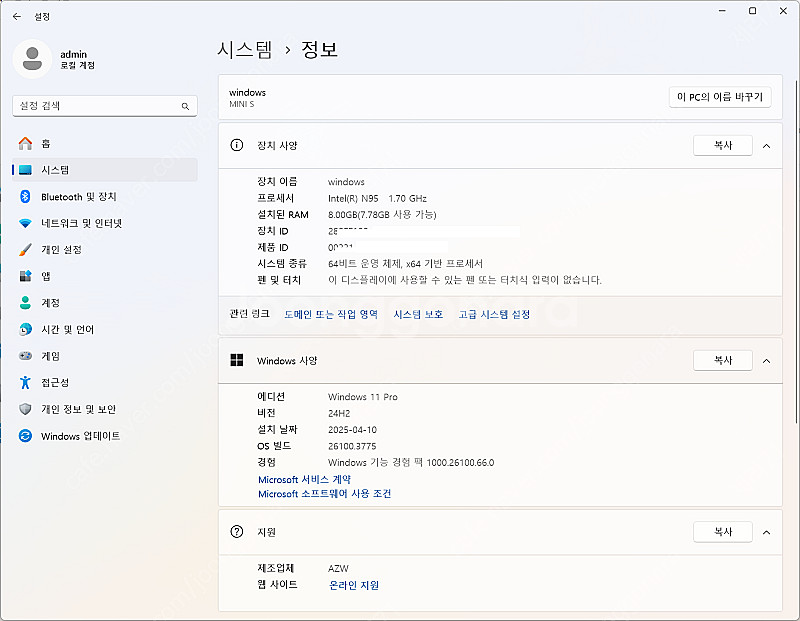The width and height of the screenshot is (800, 621).
Task: Go to 개인 설정 page
Action: (105, 250)
